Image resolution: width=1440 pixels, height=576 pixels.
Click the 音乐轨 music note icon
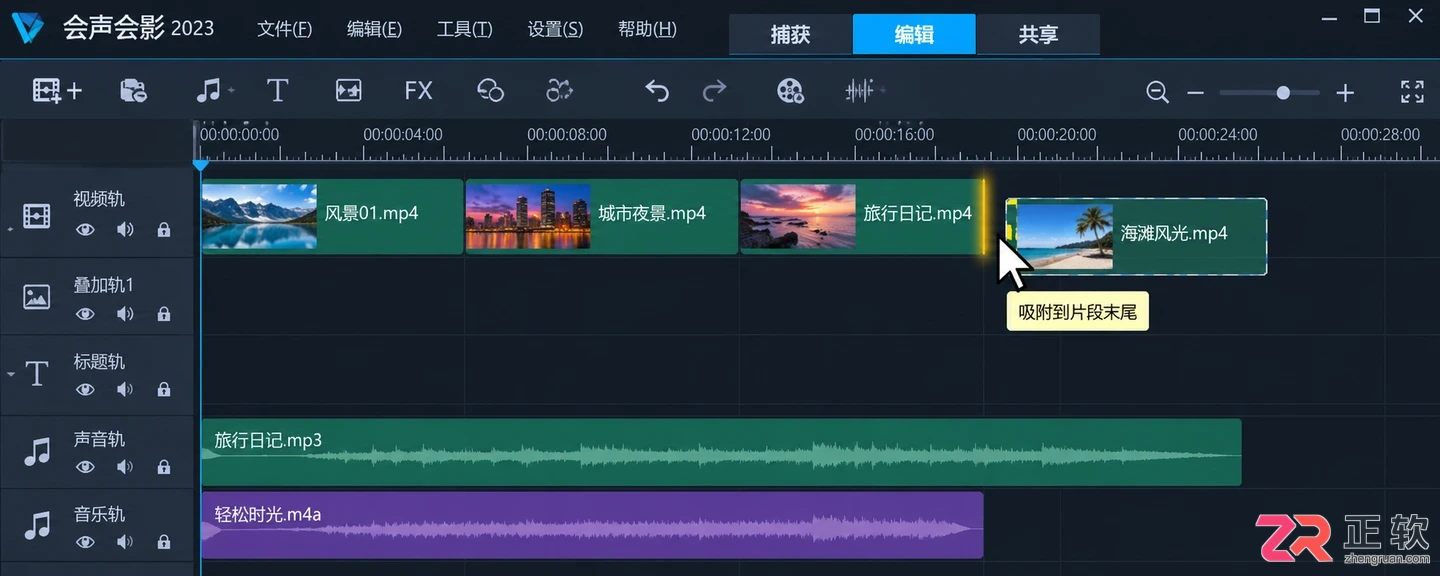(37, 526)
